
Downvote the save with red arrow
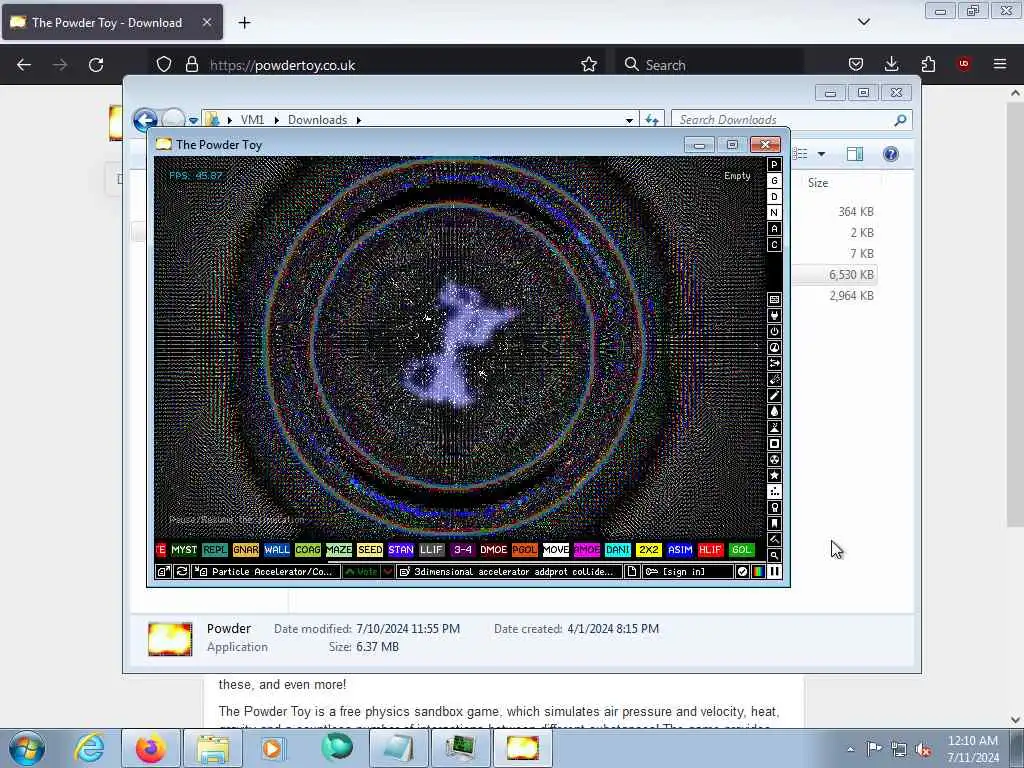click(x=387, y=571)
